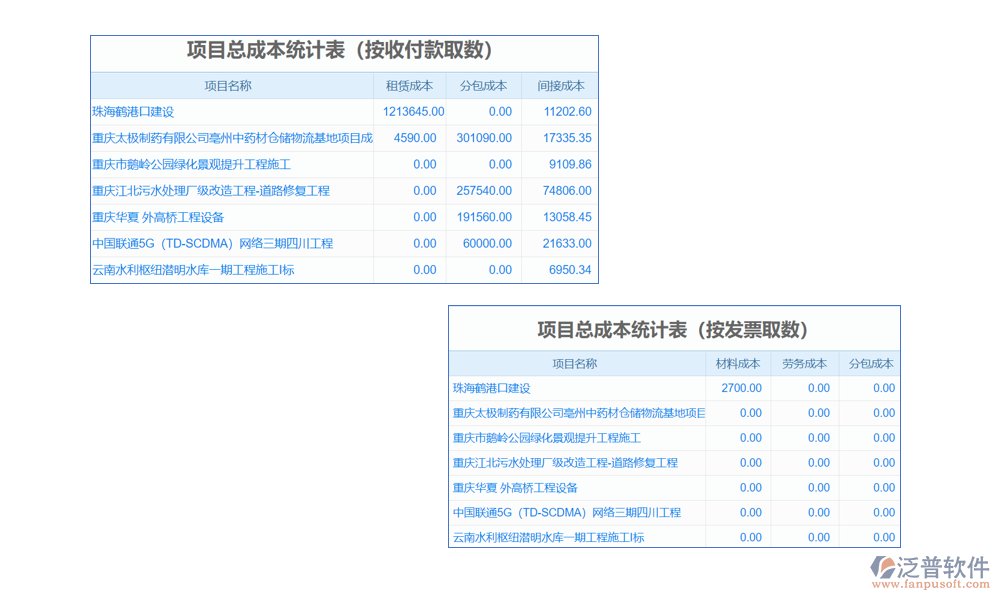Click the 泛普软件 logo icon
Viewport: 1000px width, 600px height.
[x=884, y=566]
